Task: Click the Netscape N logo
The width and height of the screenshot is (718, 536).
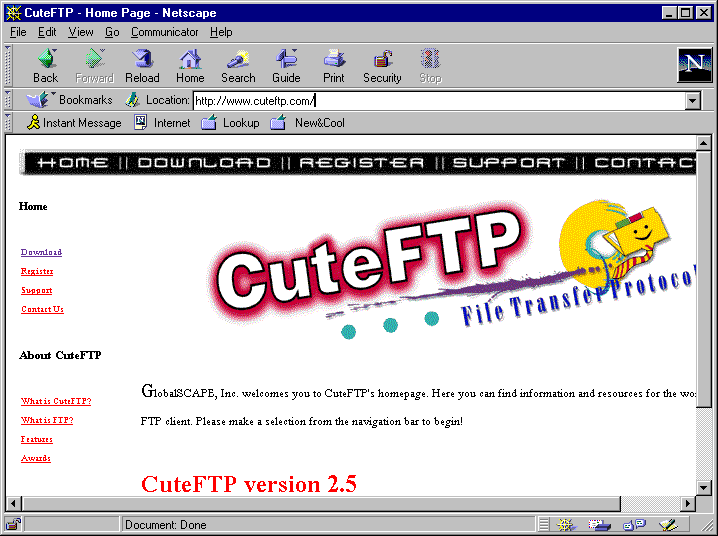Action: tap(695, 65)
